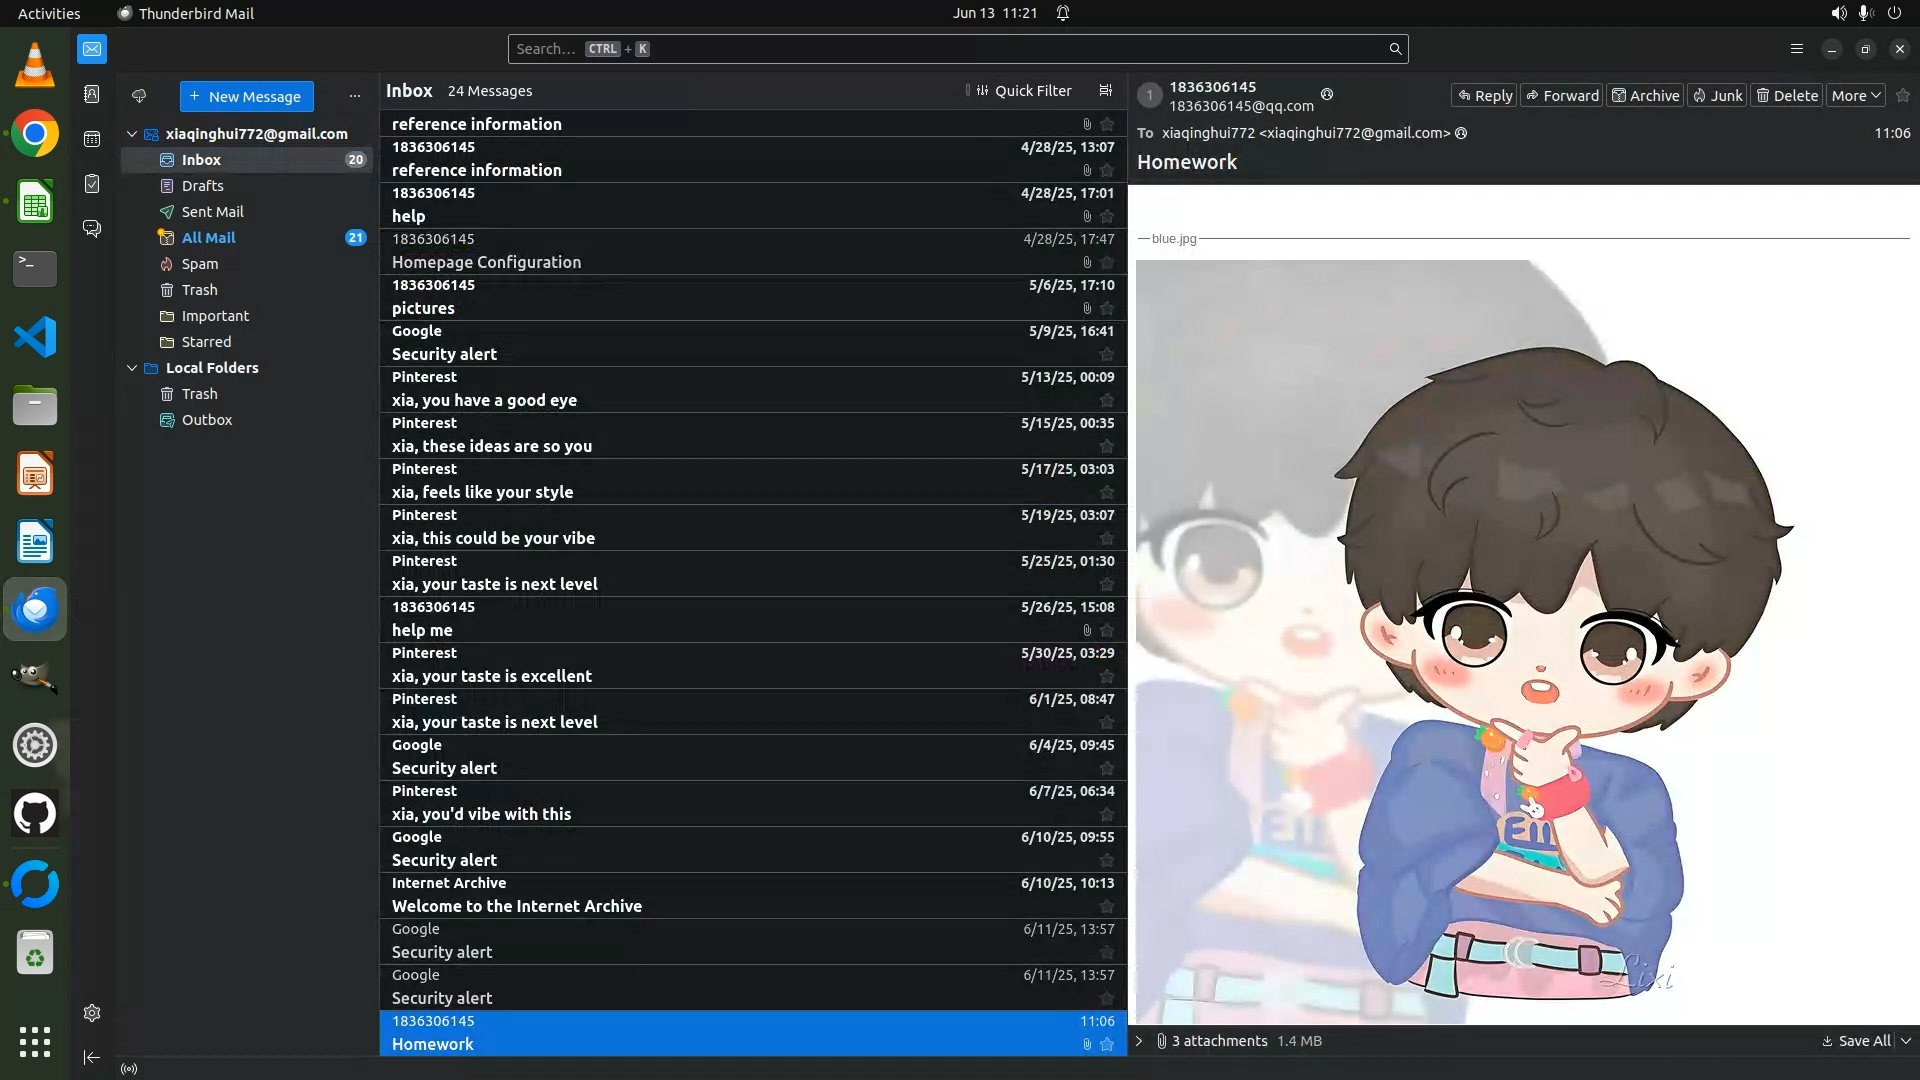Image resolution: width=1920 pixels, height=1080 pixels.
Task: Select the Sent Mail folder
Action: click(x=212, y=212)
